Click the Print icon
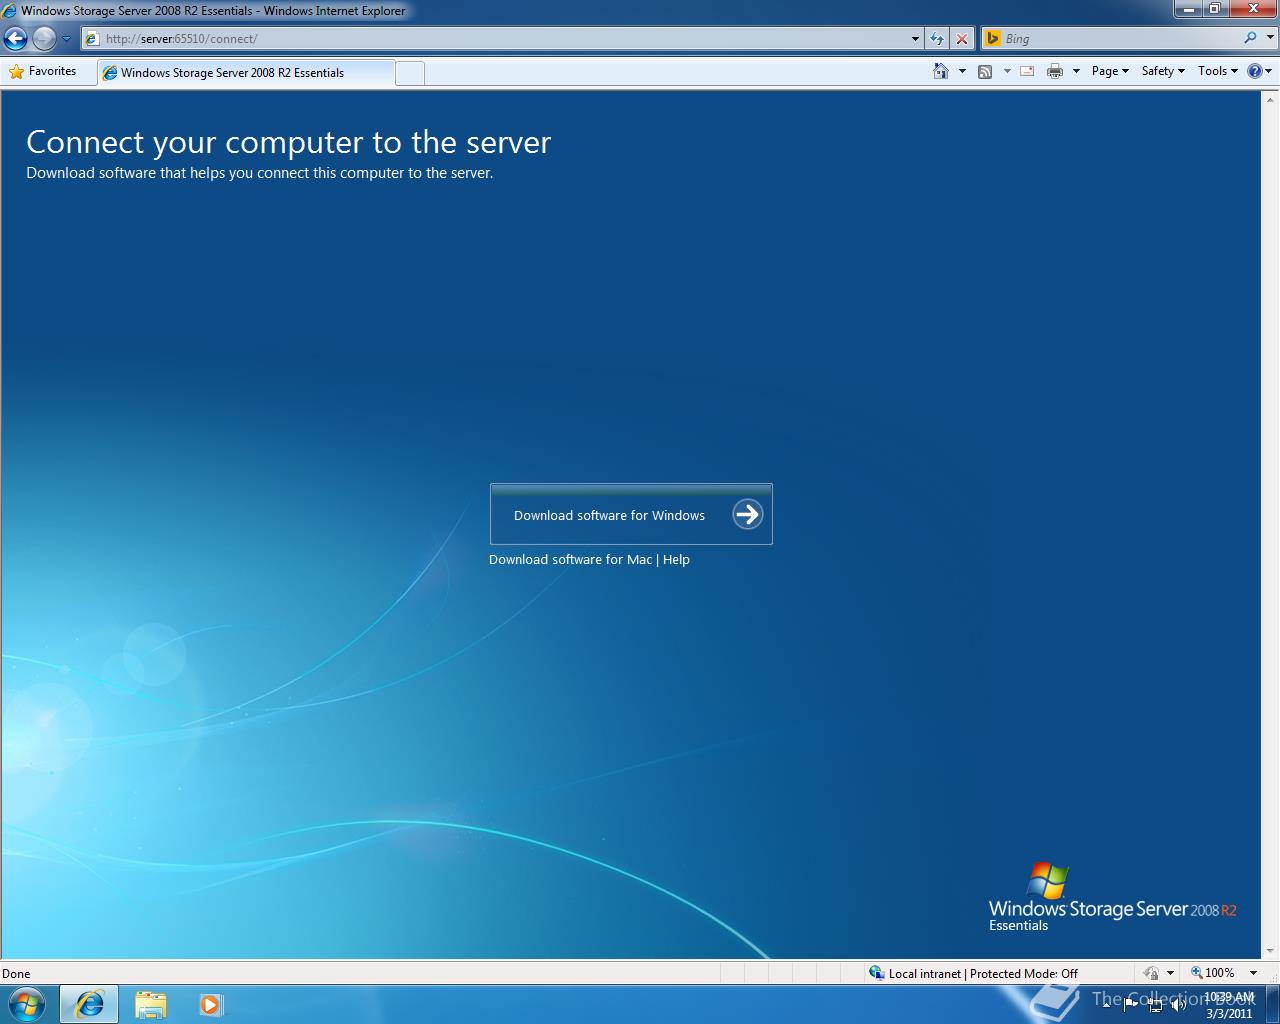 1055,71
